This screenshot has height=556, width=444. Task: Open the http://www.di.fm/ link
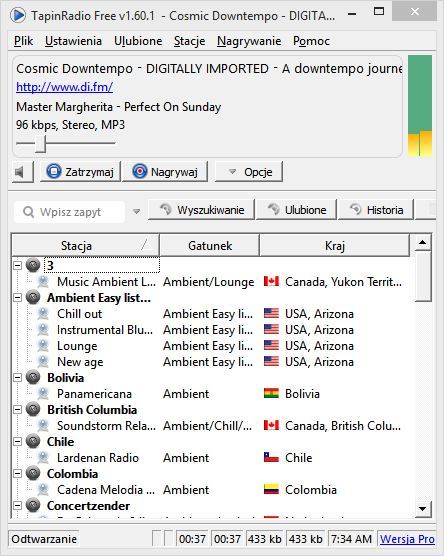tap(65, 87)
